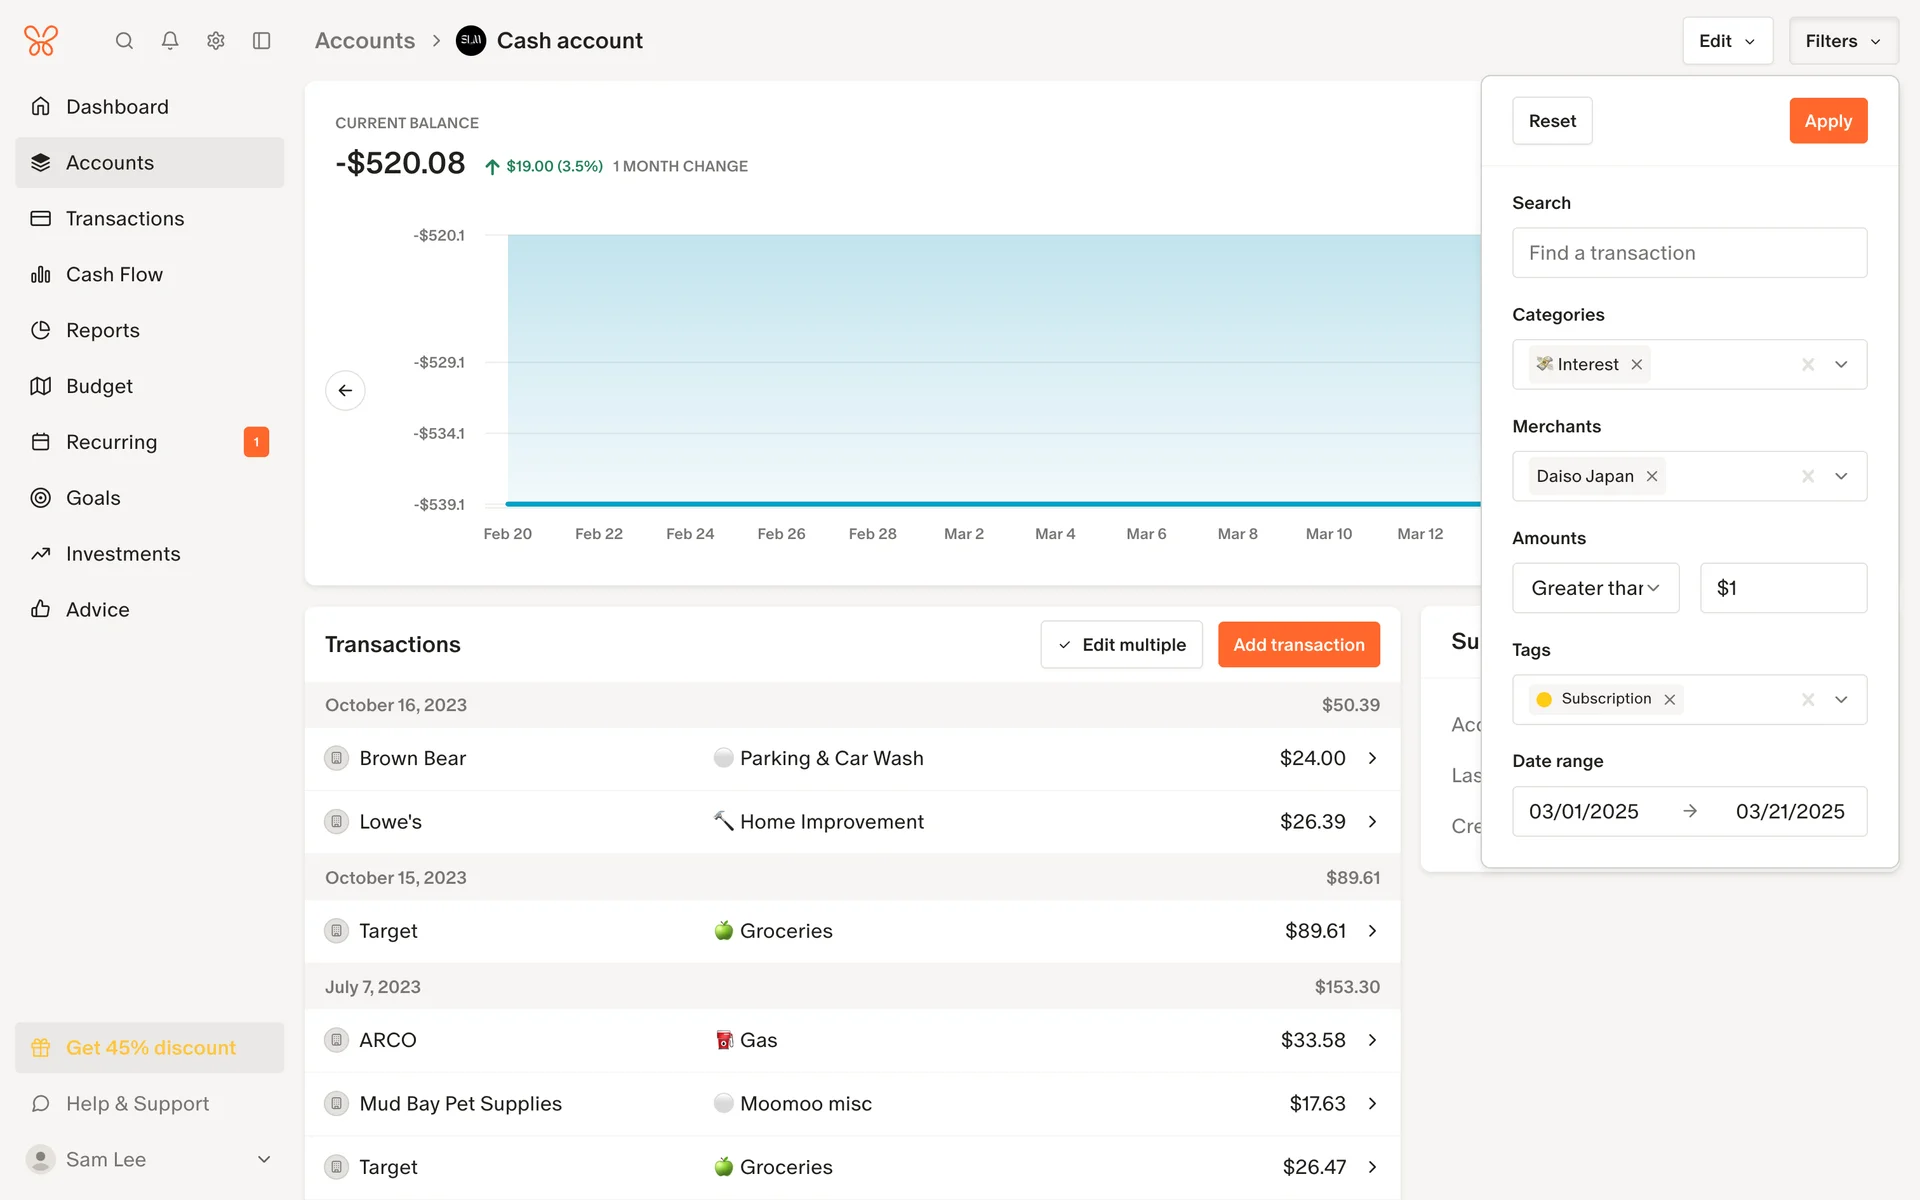Expand the Sam Lee user menu
This screenshot has height=1200, width=1920.
264,1159
